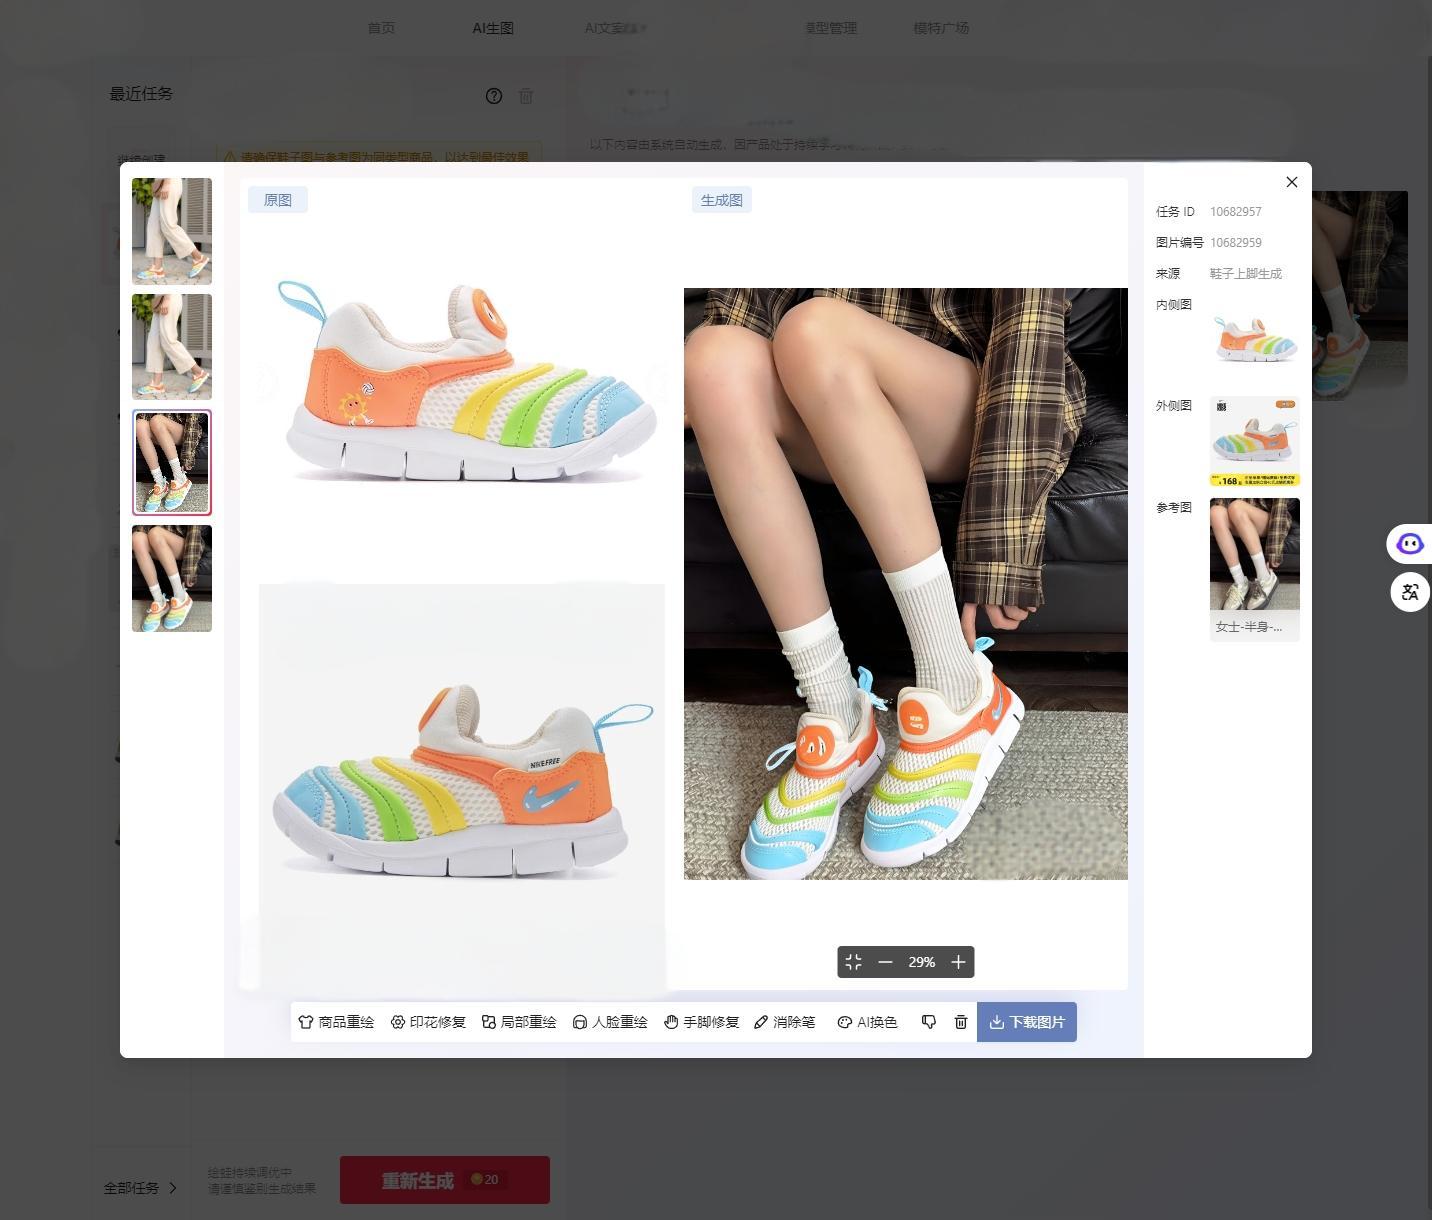
Task: Click the 参考图 reference thumbnail
Action: [1255, 554]
